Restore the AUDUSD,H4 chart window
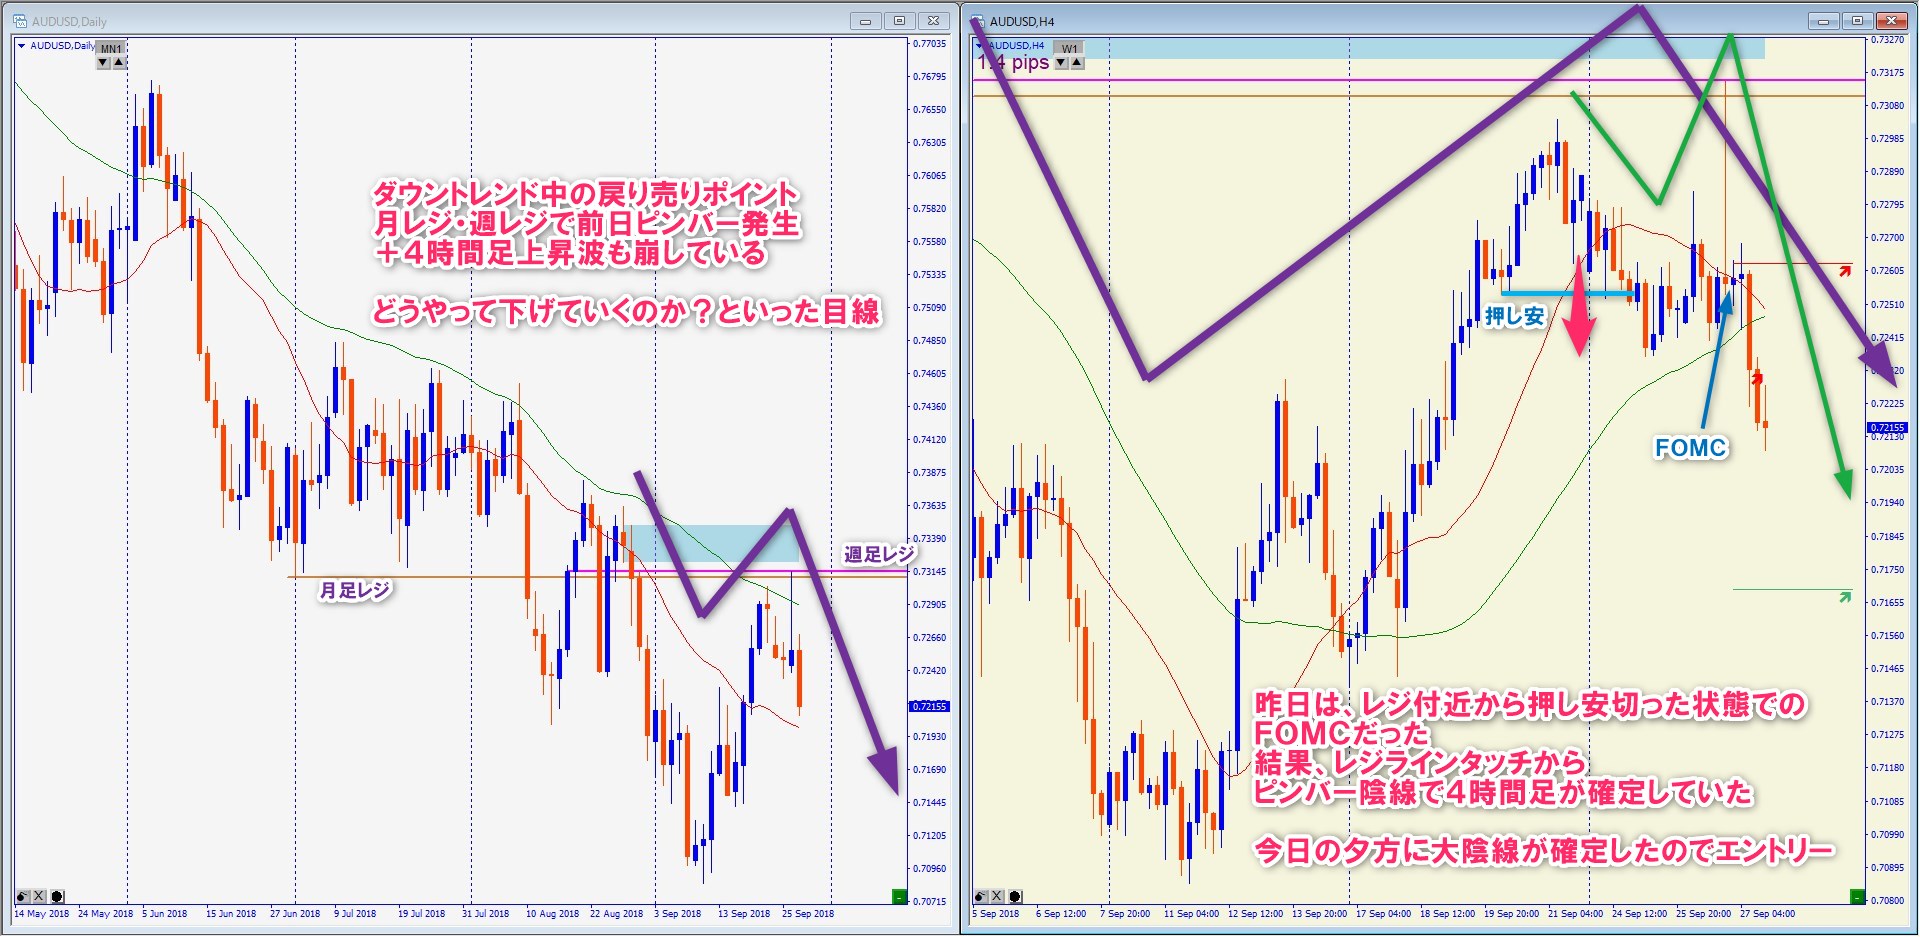 click(1857, 21)
